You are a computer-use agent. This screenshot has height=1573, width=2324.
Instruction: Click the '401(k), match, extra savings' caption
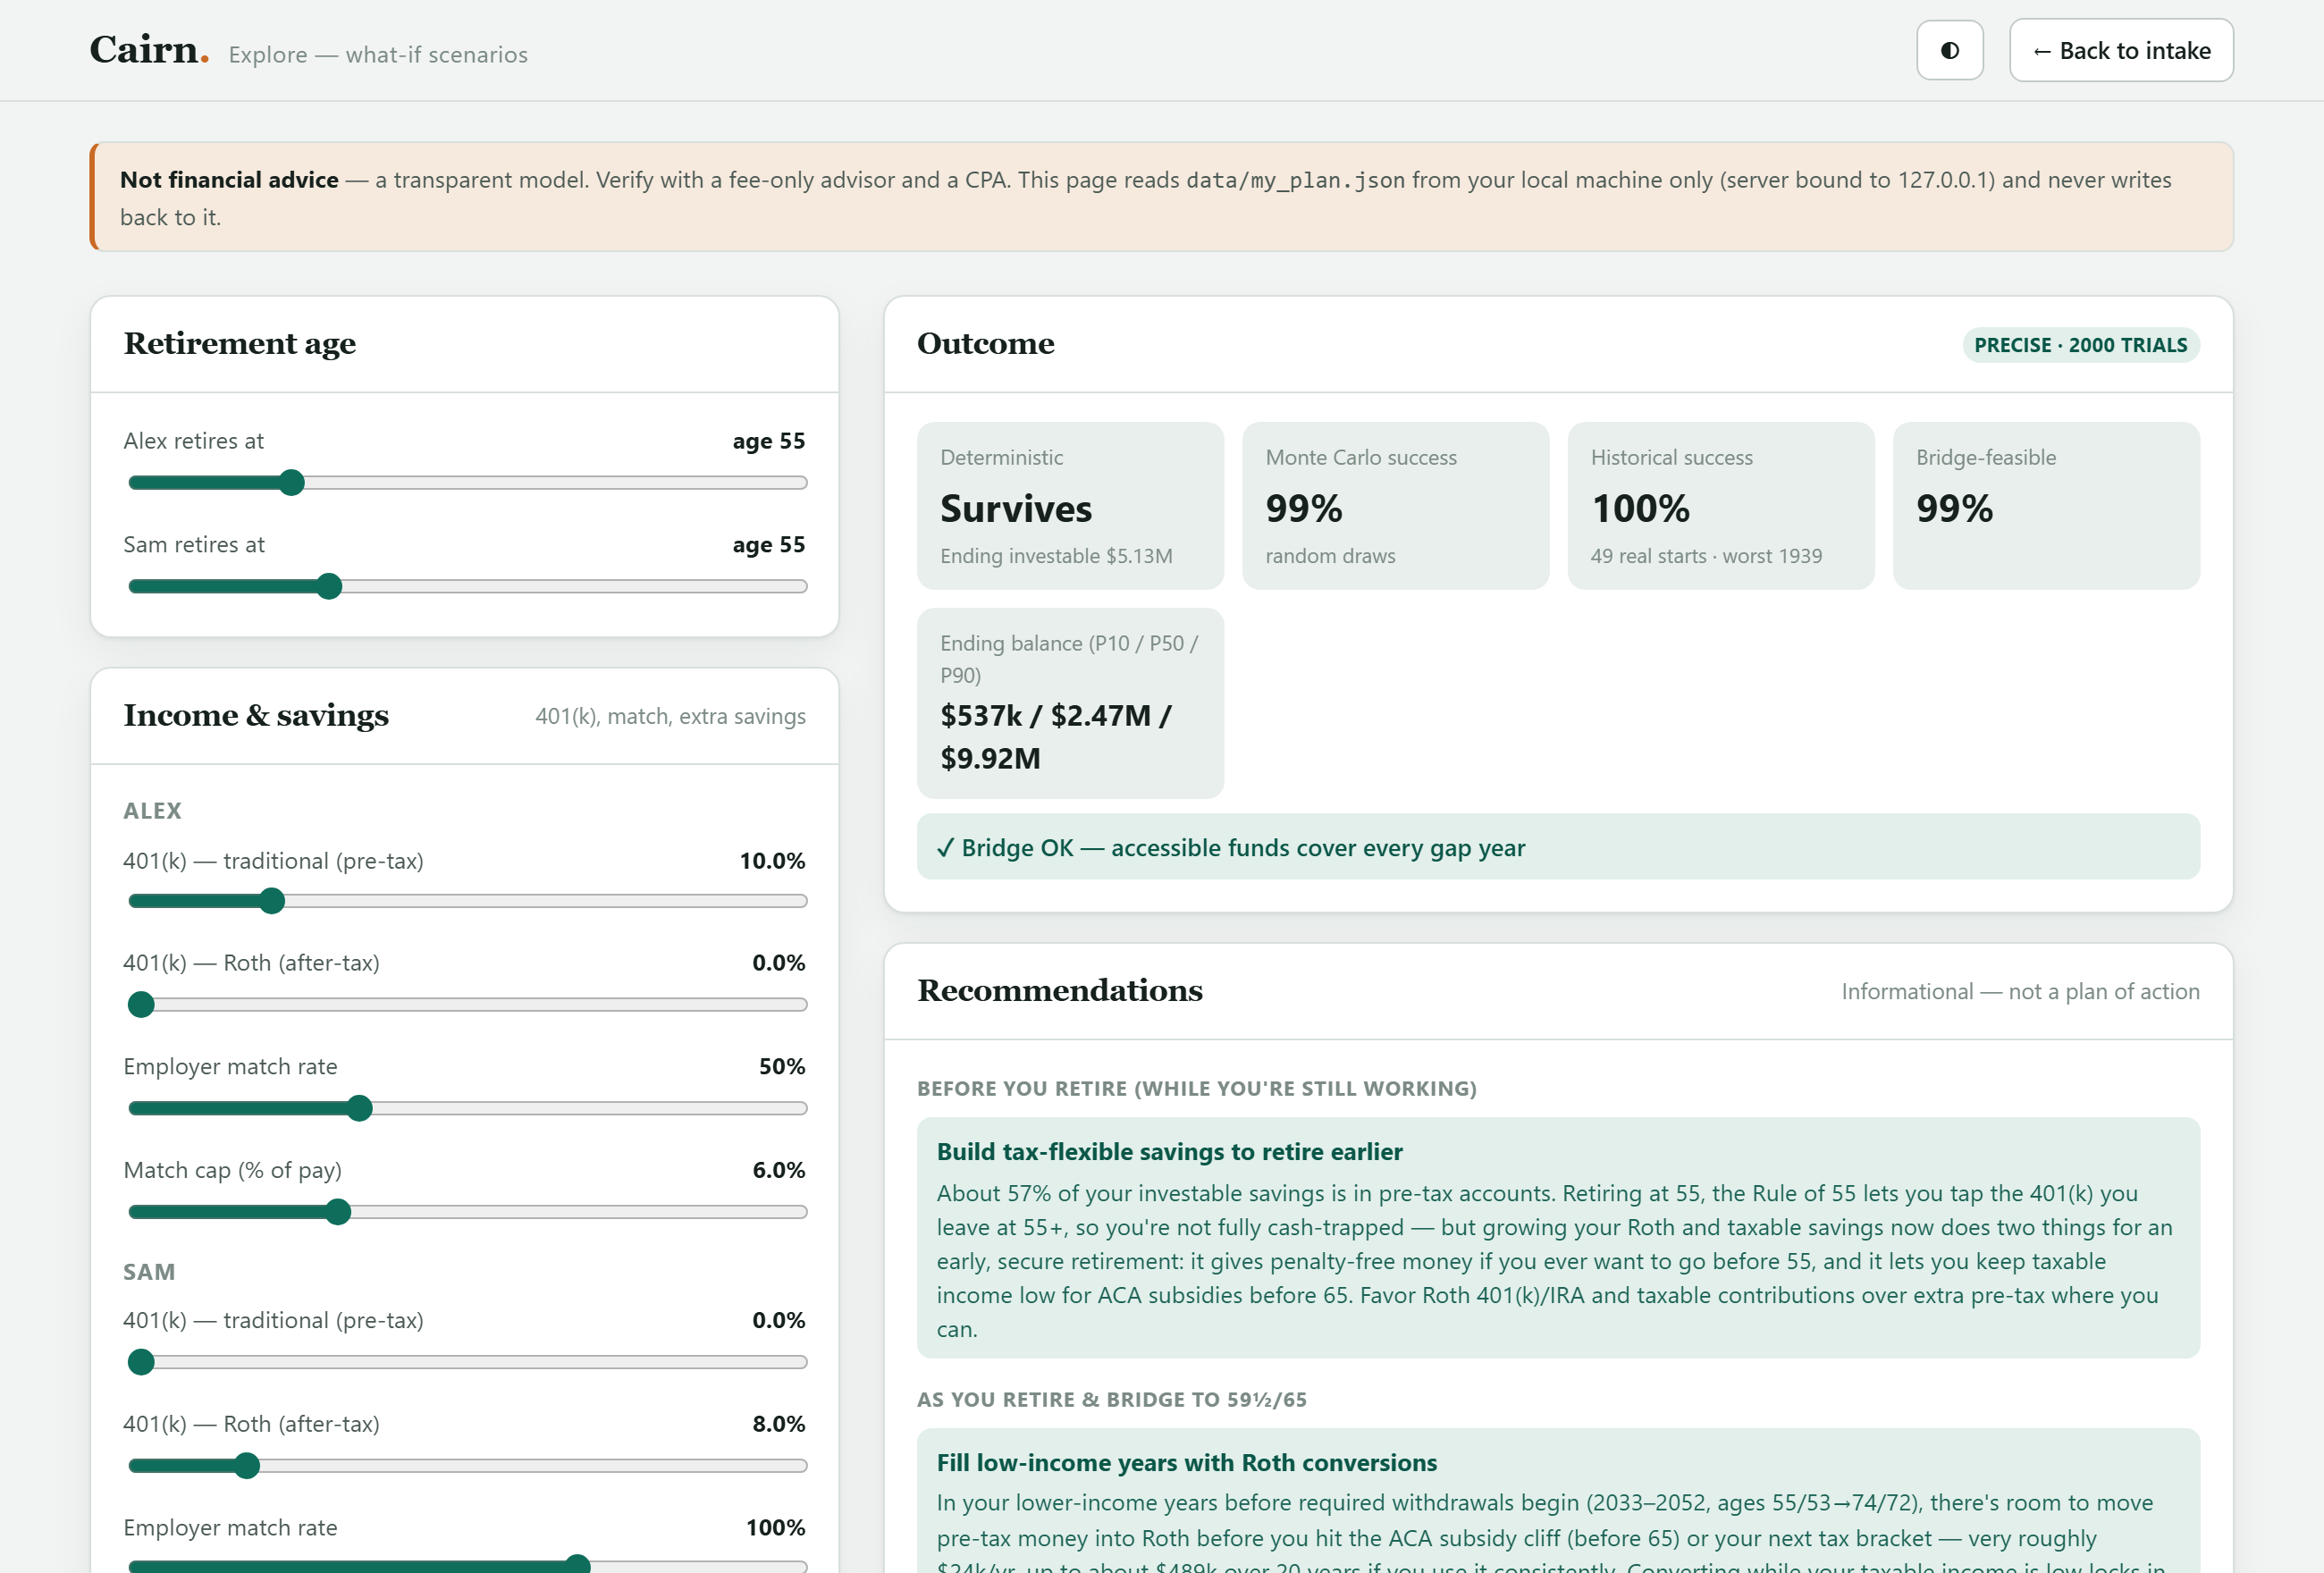click(670, 717)
